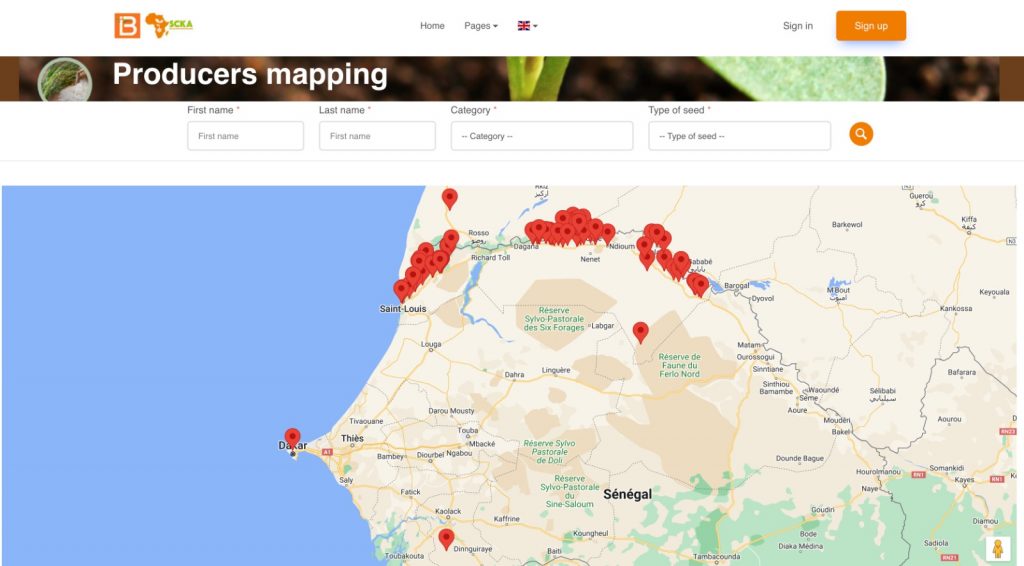Open the Home page link
The width and height of the screenshot is (1024, 566).
[x=432, y=26]
